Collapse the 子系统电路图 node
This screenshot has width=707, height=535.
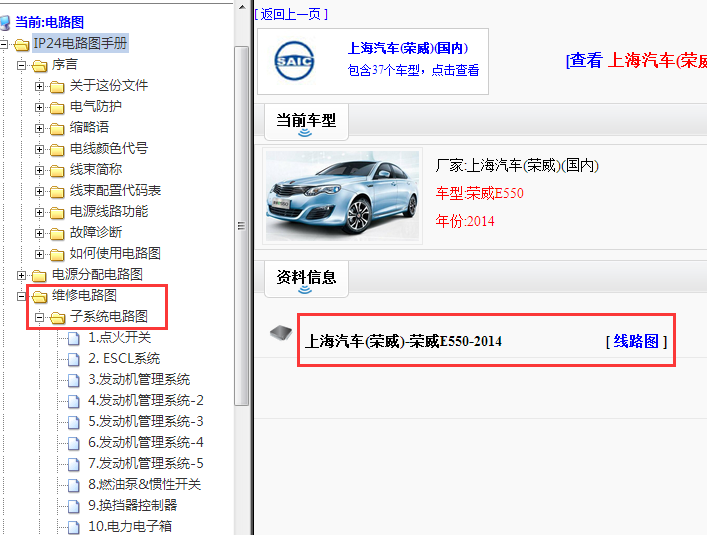pyautogui.click(x=39, y=317)
